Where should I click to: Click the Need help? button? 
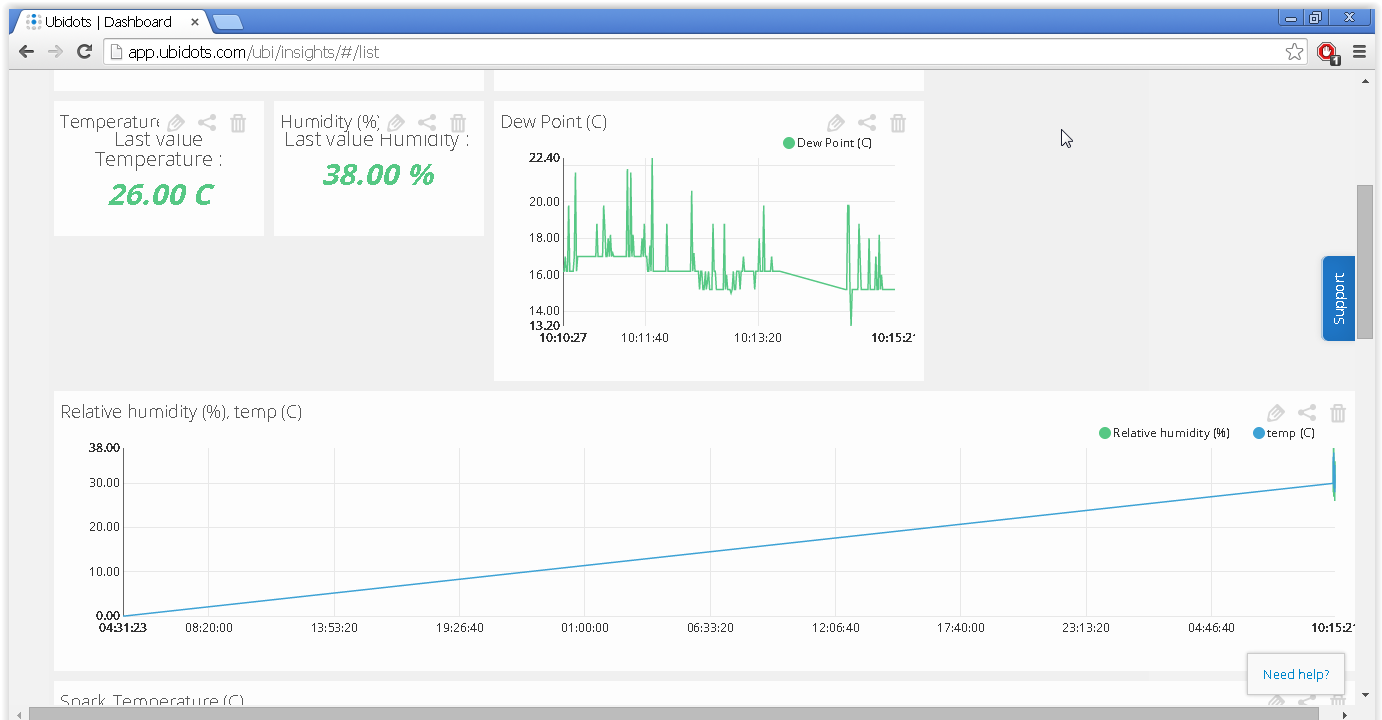[x=1296, y=674]
